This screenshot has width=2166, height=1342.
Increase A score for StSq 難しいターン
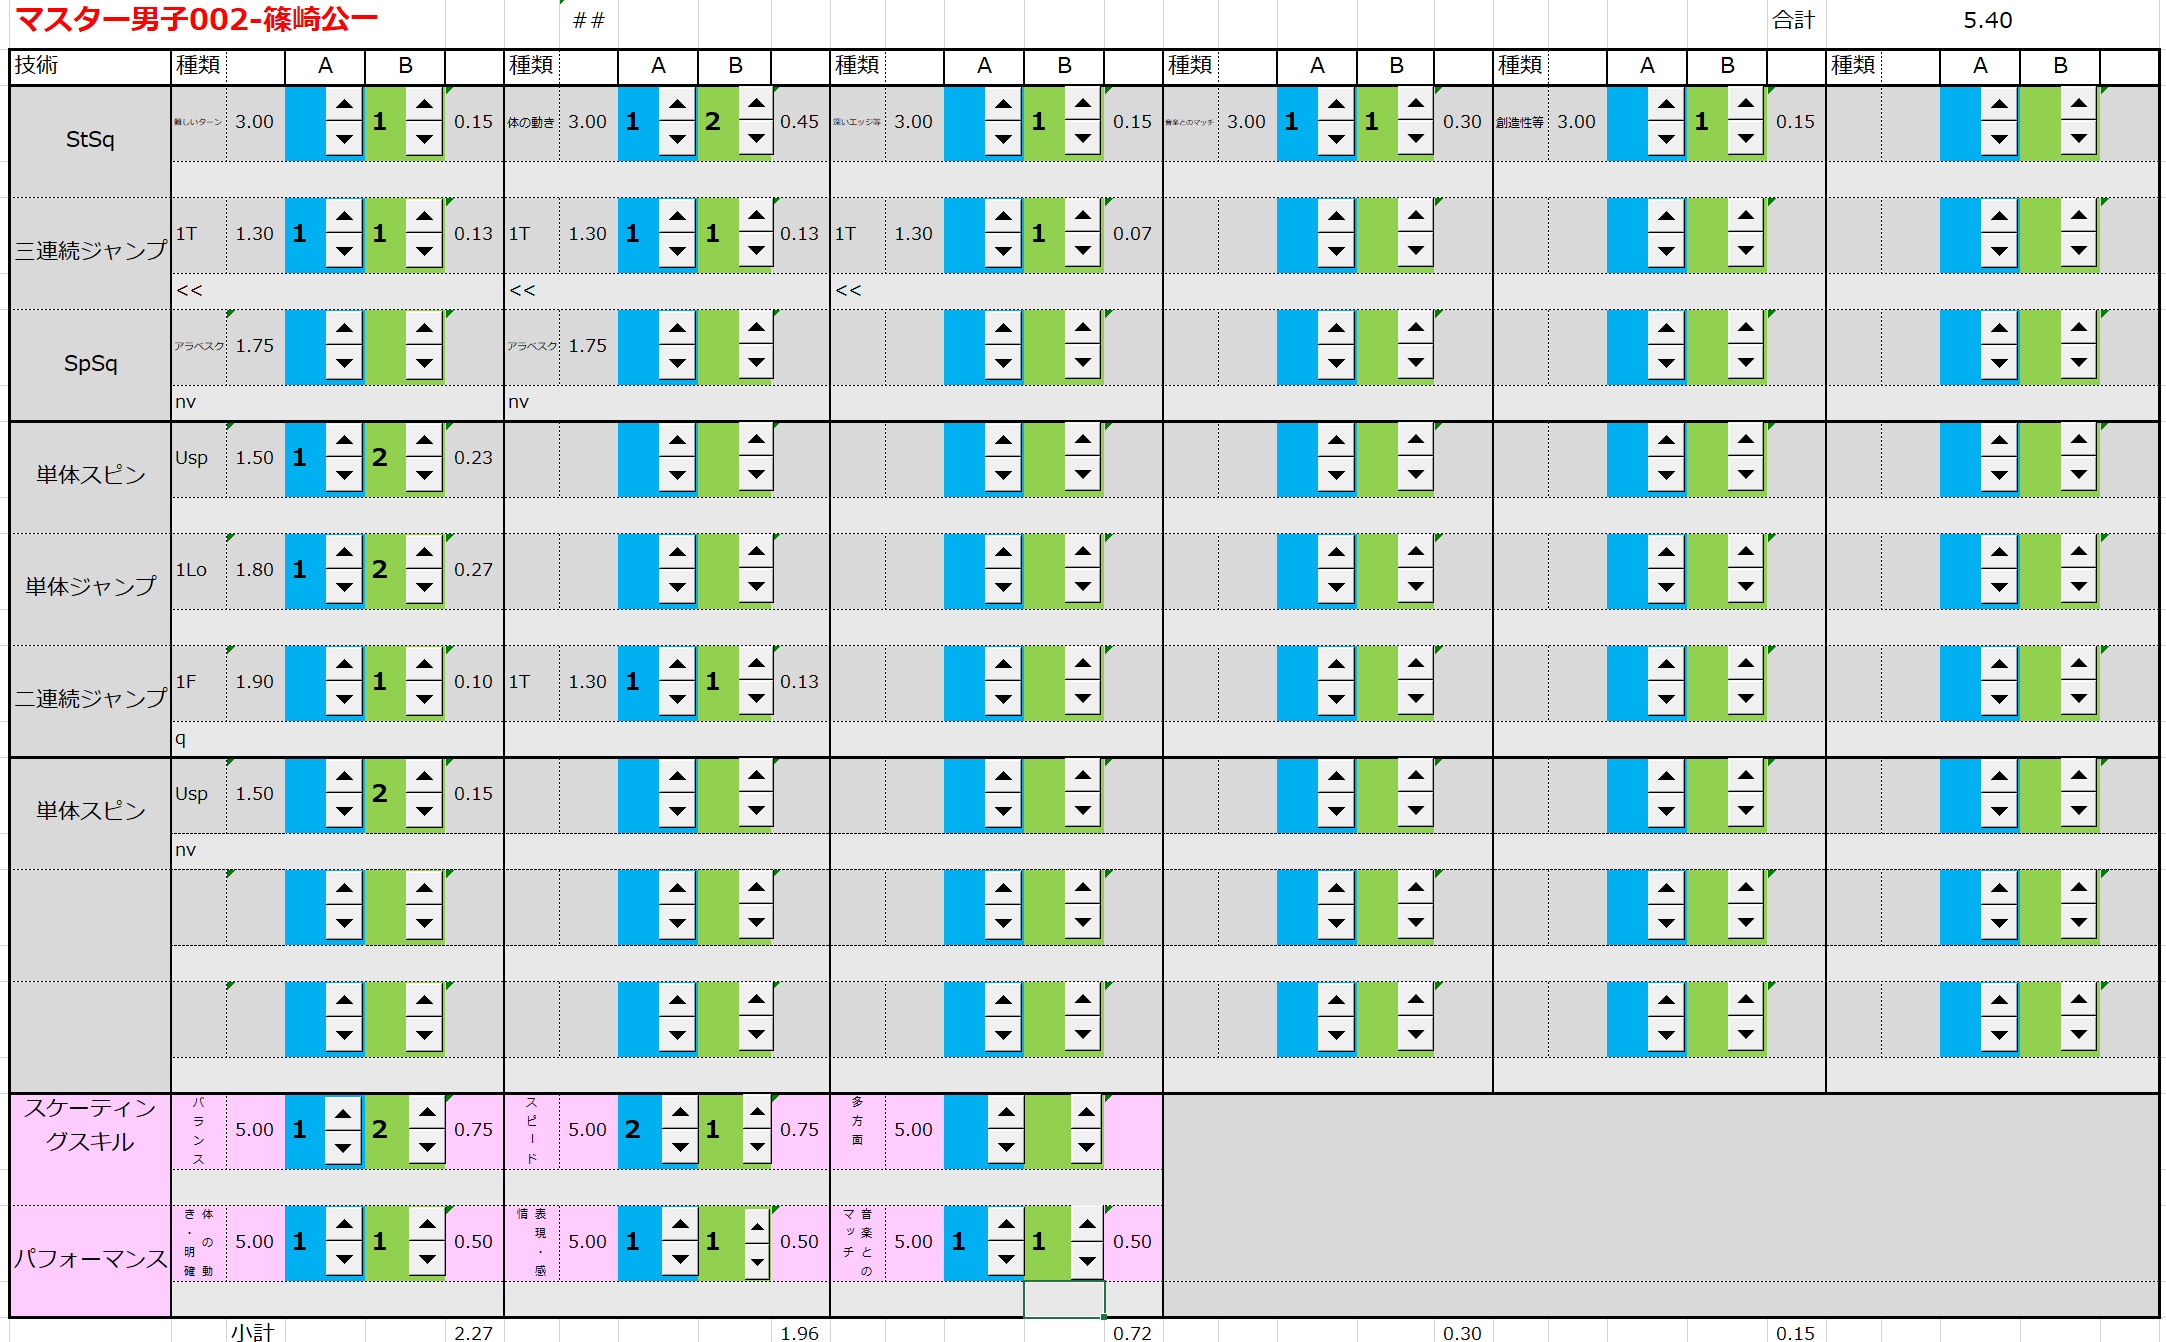coord(344,104)
